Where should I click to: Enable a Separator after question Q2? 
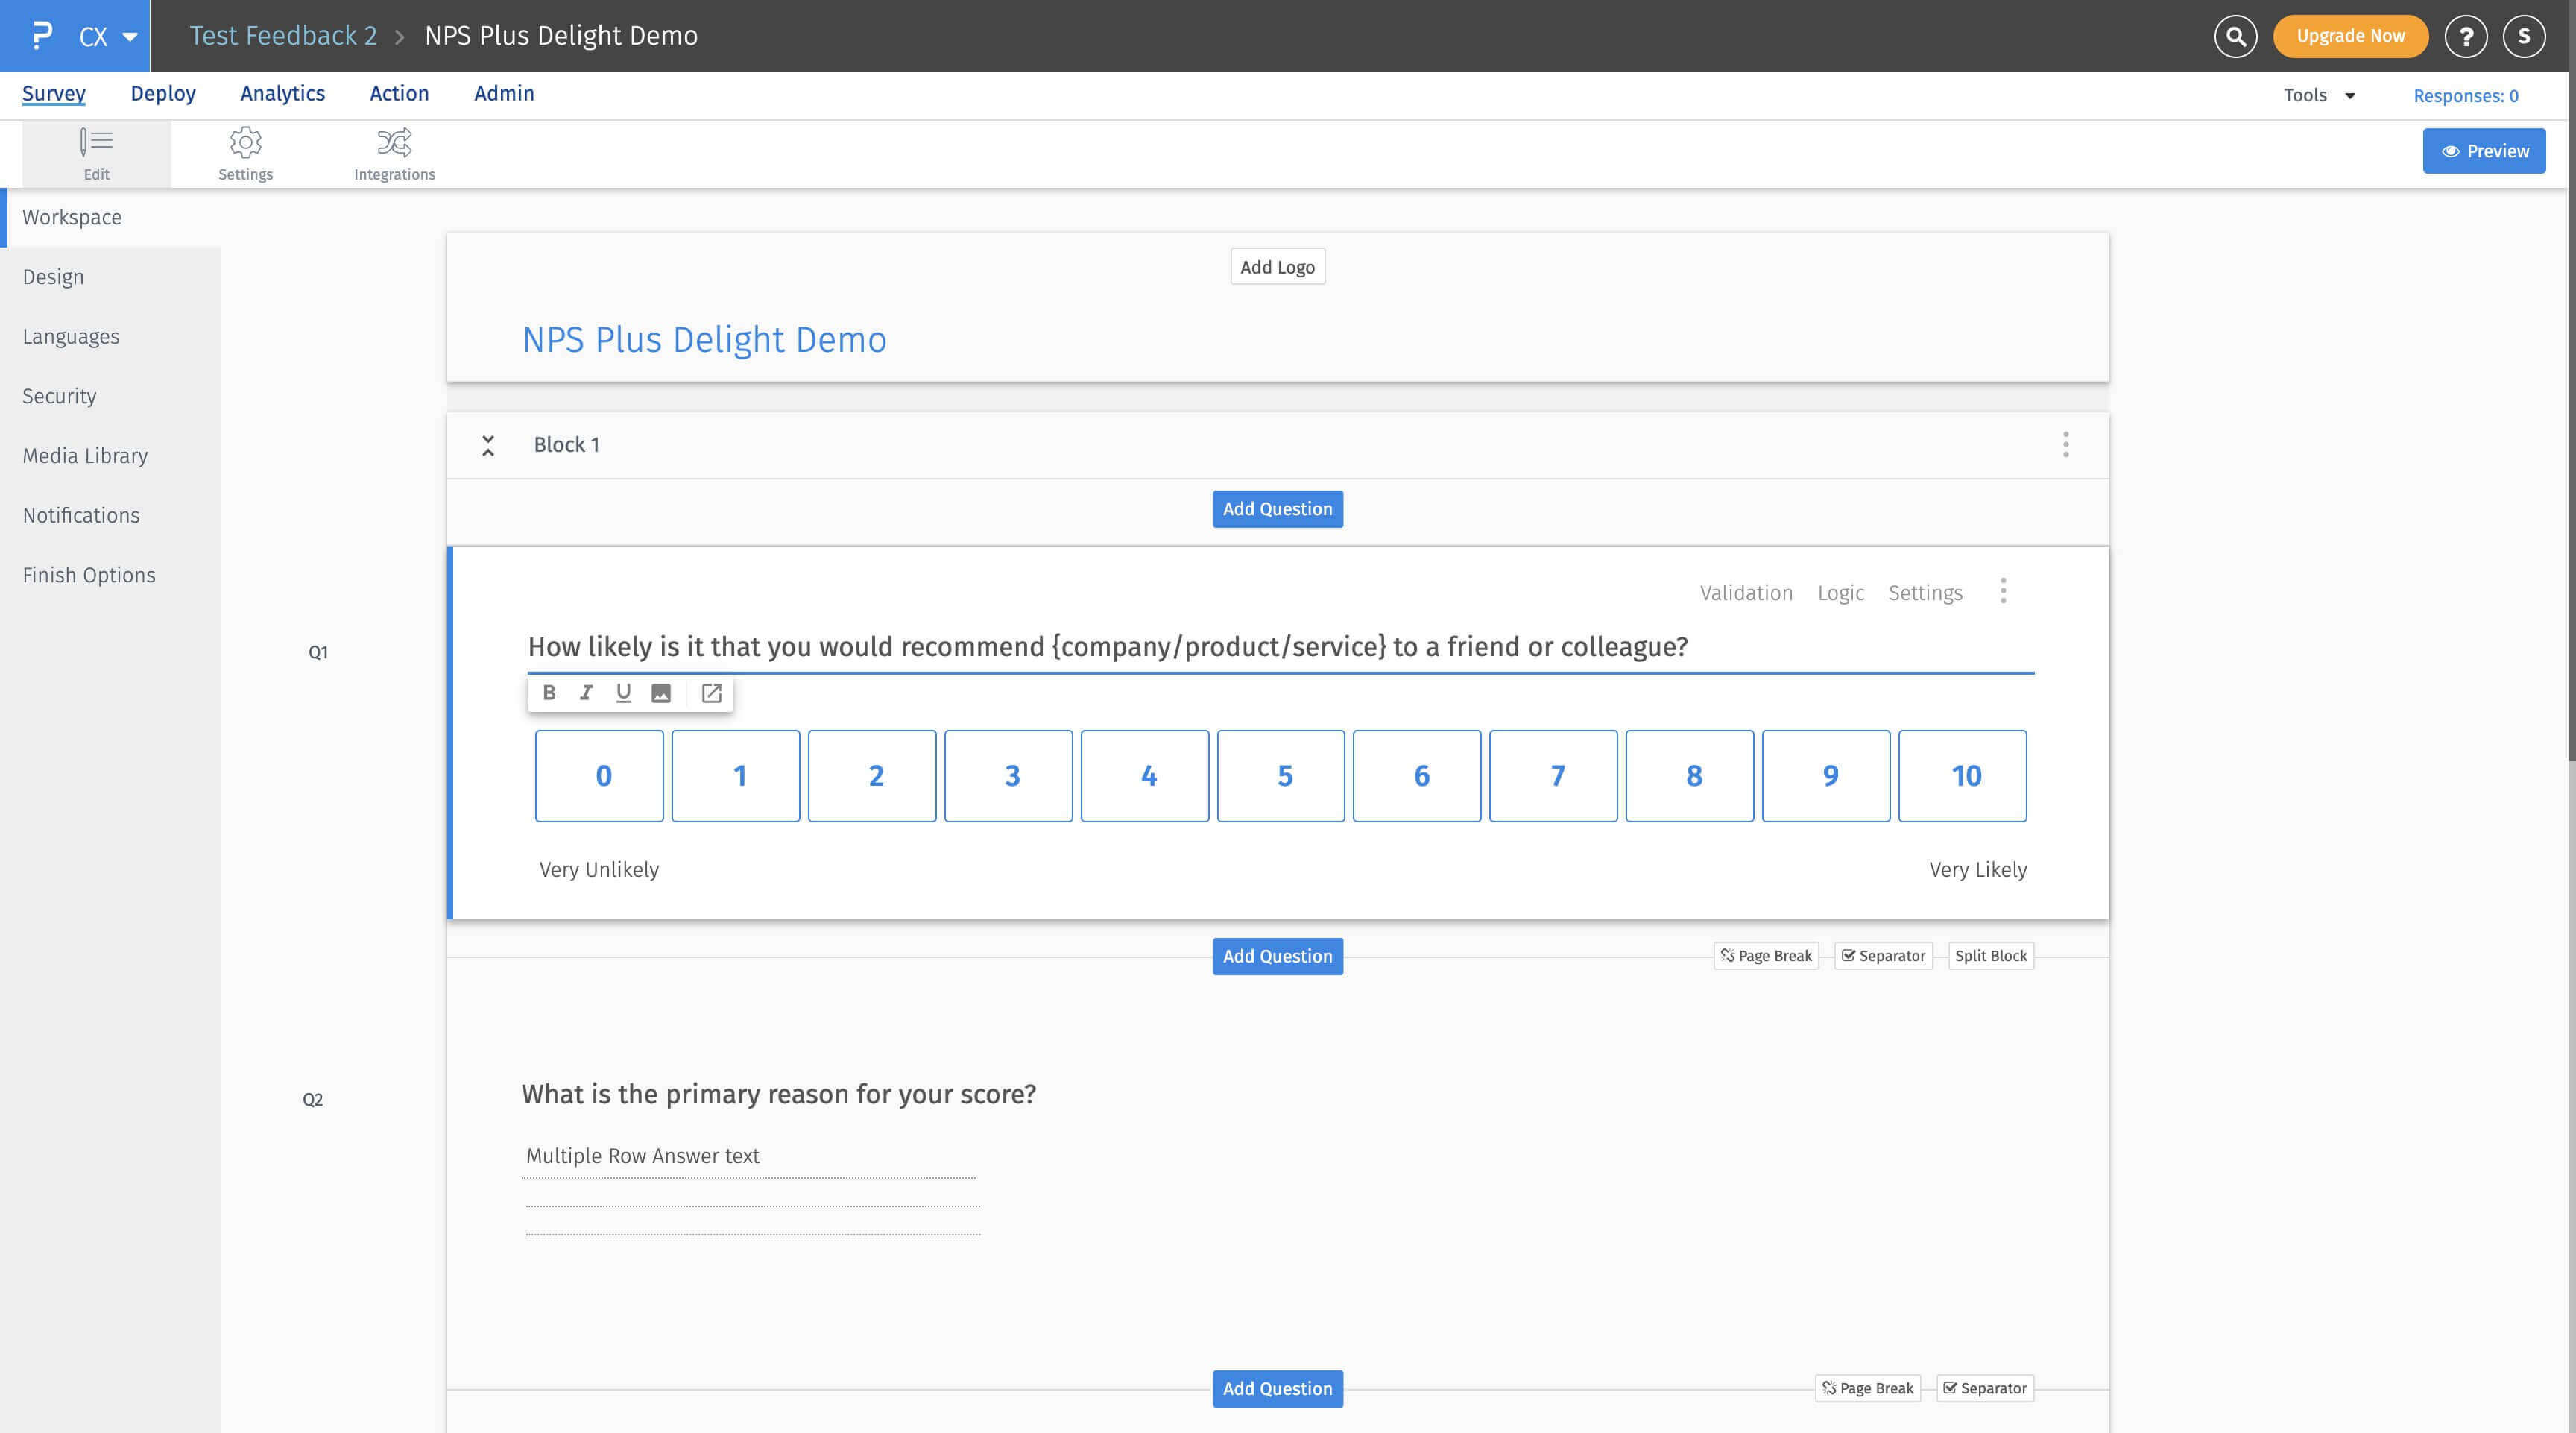pyautogui.click(x=1985, y=1388)
